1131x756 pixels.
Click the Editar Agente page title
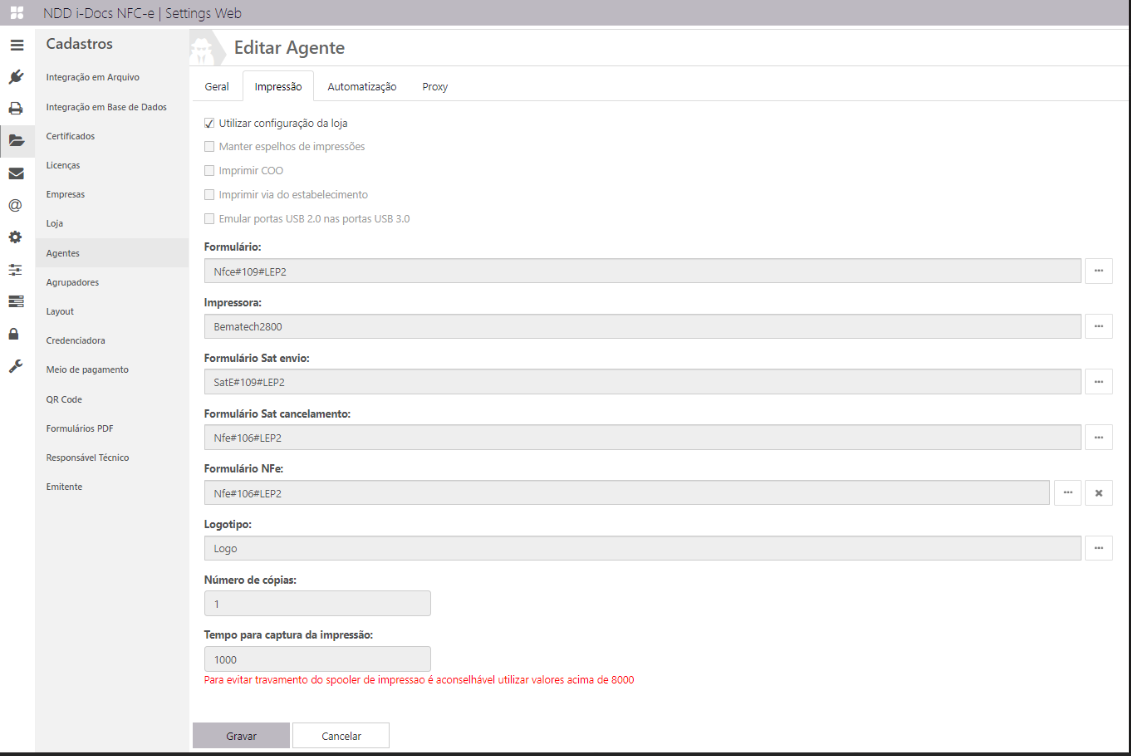pos(289,48)
